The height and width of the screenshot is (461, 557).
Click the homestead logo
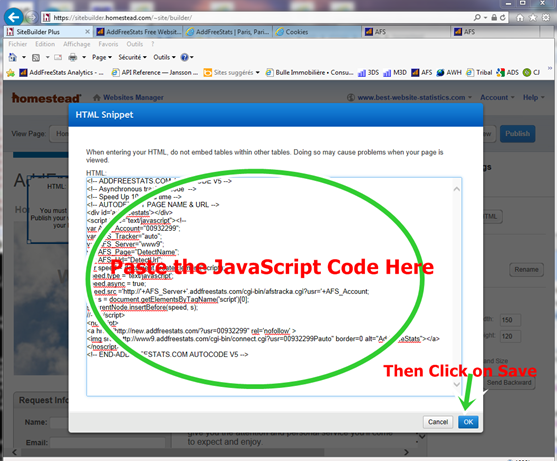click(46, 98)
